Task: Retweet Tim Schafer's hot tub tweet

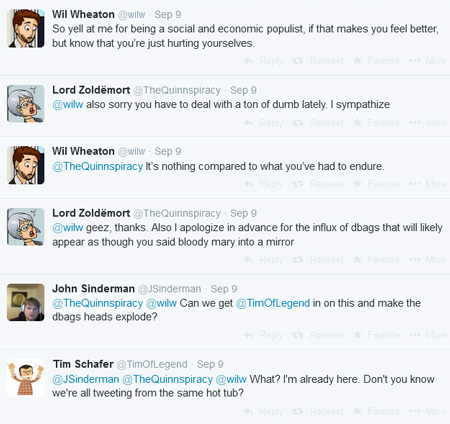Action: pyautogui.click(x=318, y=411)
